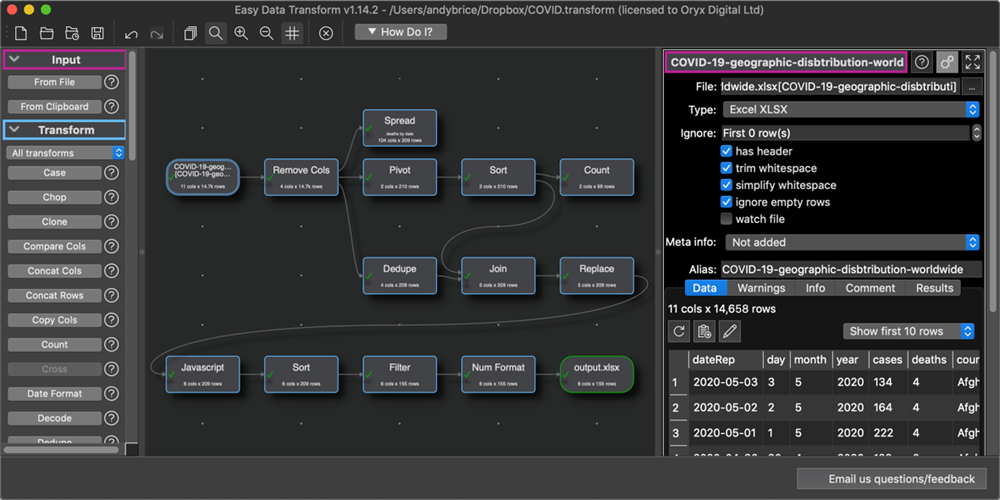
Task: Enable the 'watch file' checkbox
Action: click(727, 219)
